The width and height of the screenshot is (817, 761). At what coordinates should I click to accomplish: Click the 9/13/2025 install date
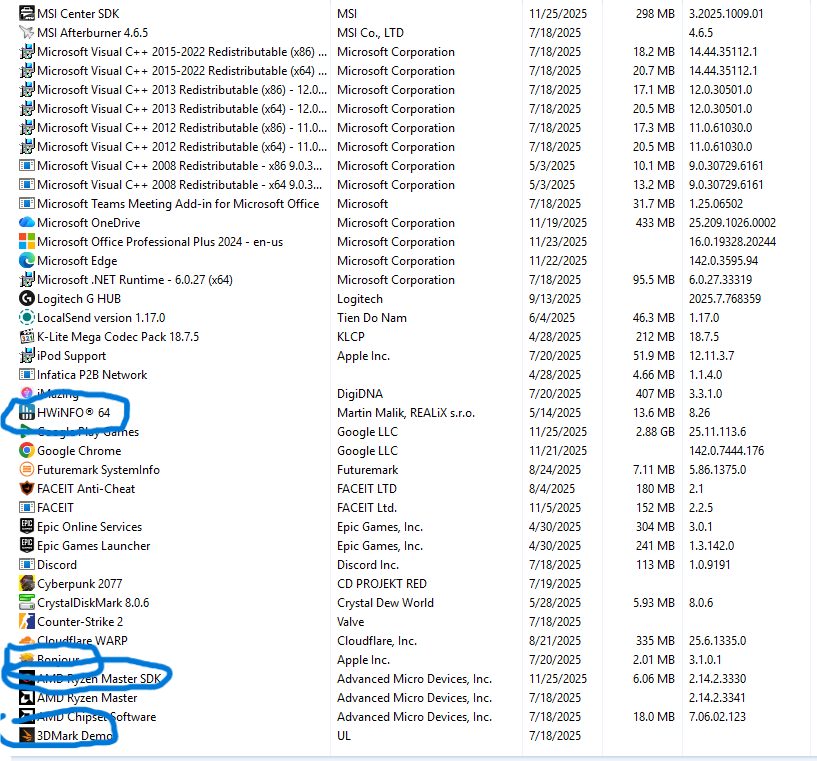tap(555, 299)
